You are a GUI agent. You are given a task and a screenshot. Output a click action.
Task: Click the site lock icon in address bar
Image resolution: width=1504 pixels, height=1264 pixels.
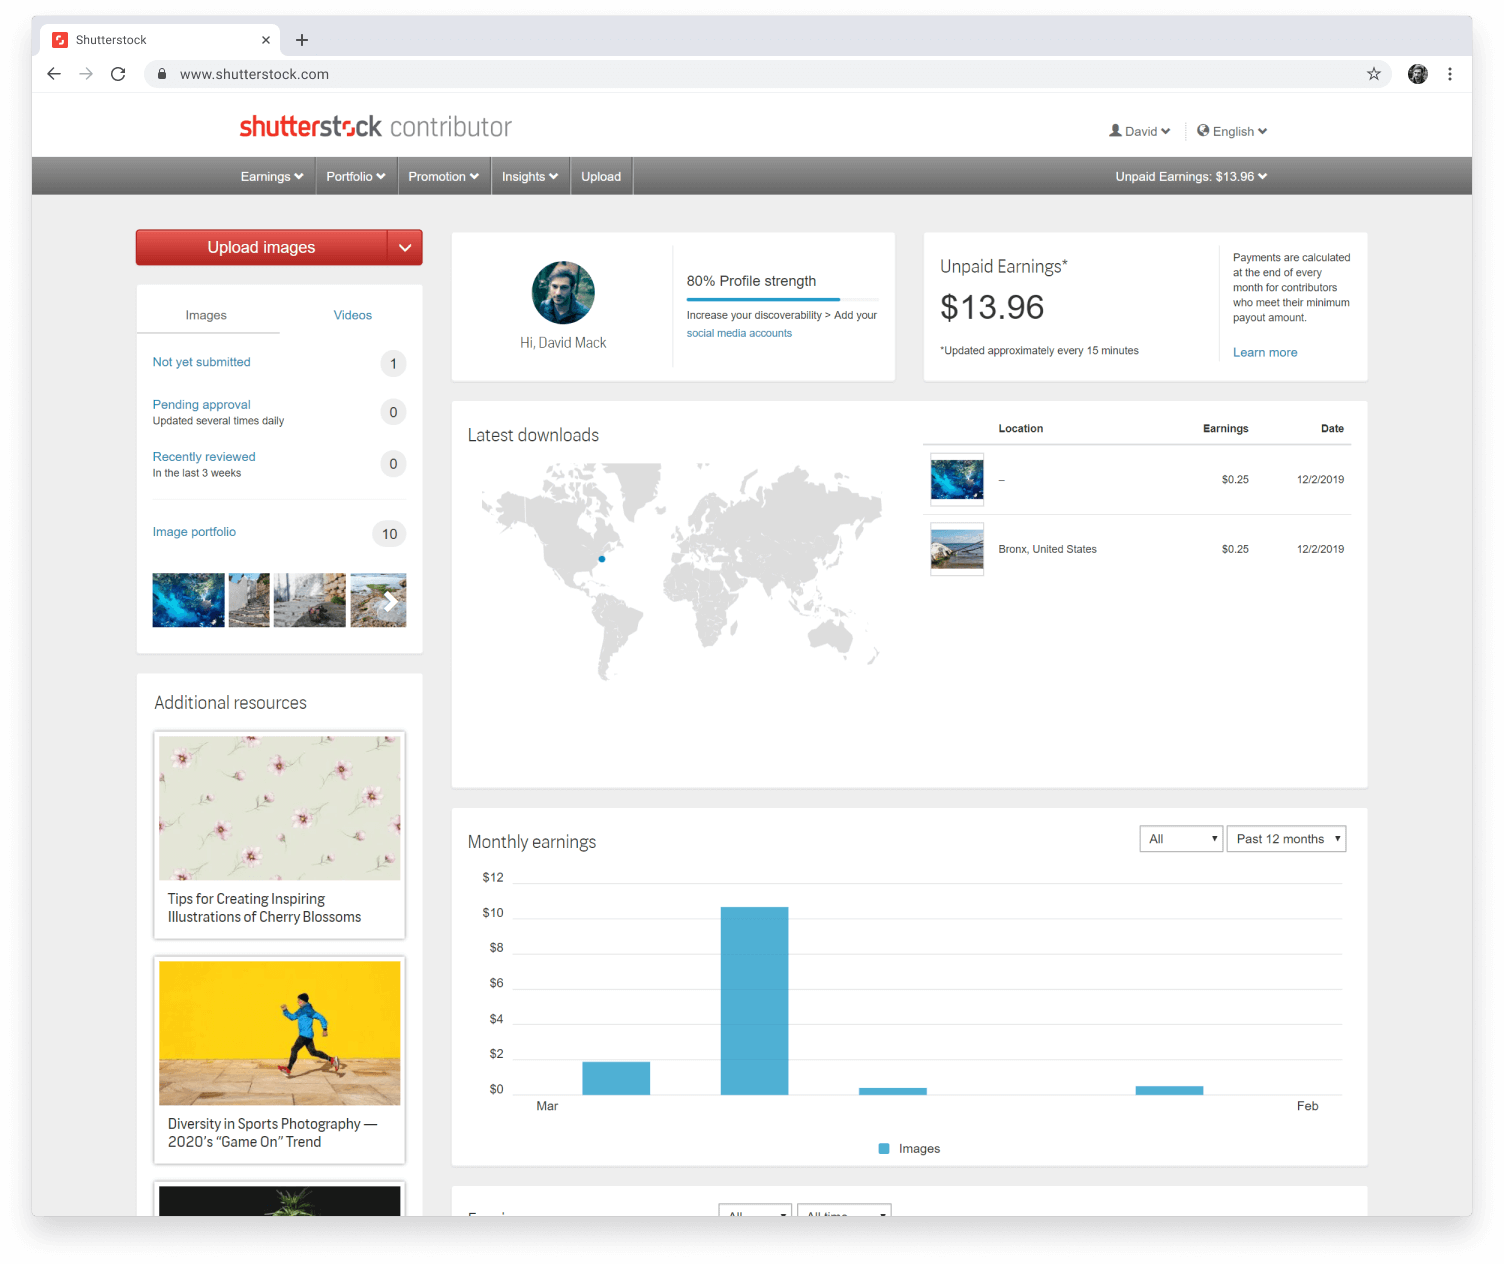162,74
